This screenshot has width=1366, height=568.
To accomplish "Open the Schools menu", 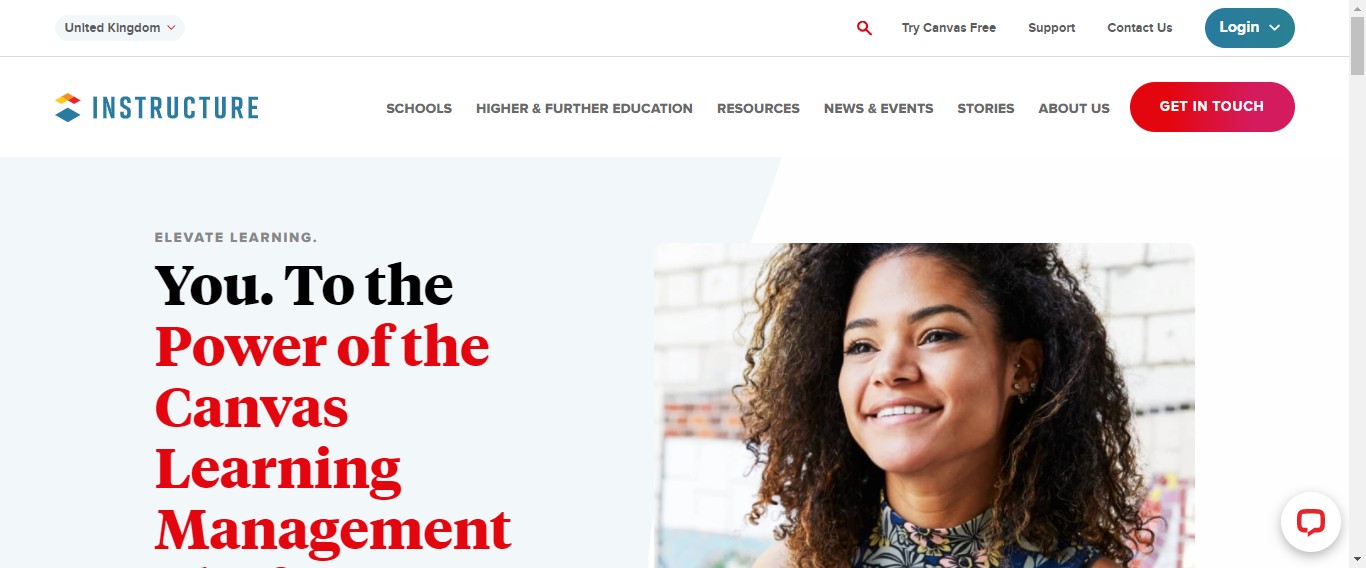I will tap(419, 108).
